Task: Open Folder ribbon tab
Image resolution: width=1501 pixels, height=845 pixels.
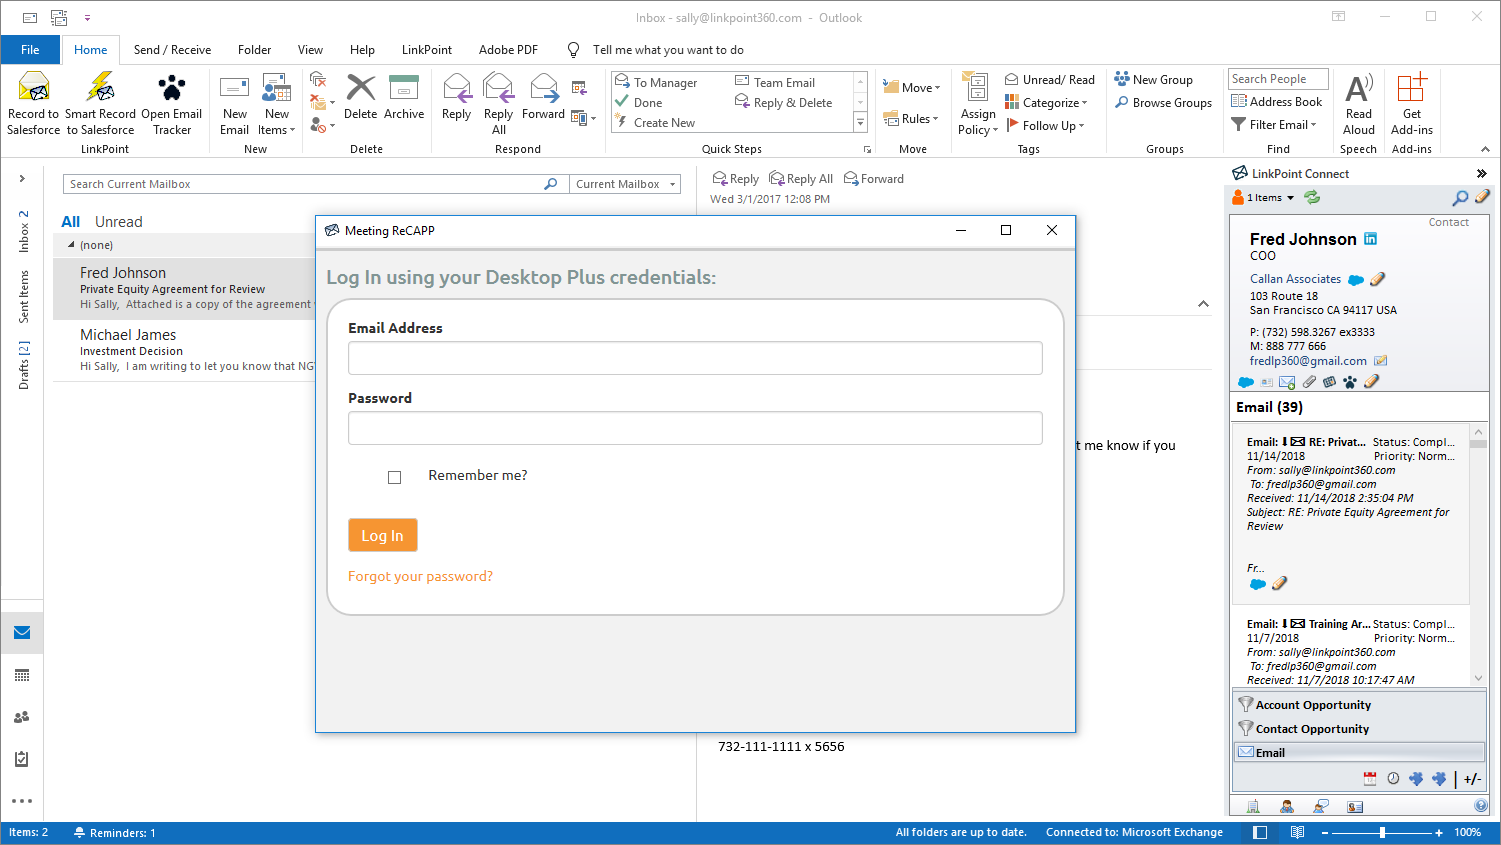Action: pyautogui.click(x=254, y=50)
